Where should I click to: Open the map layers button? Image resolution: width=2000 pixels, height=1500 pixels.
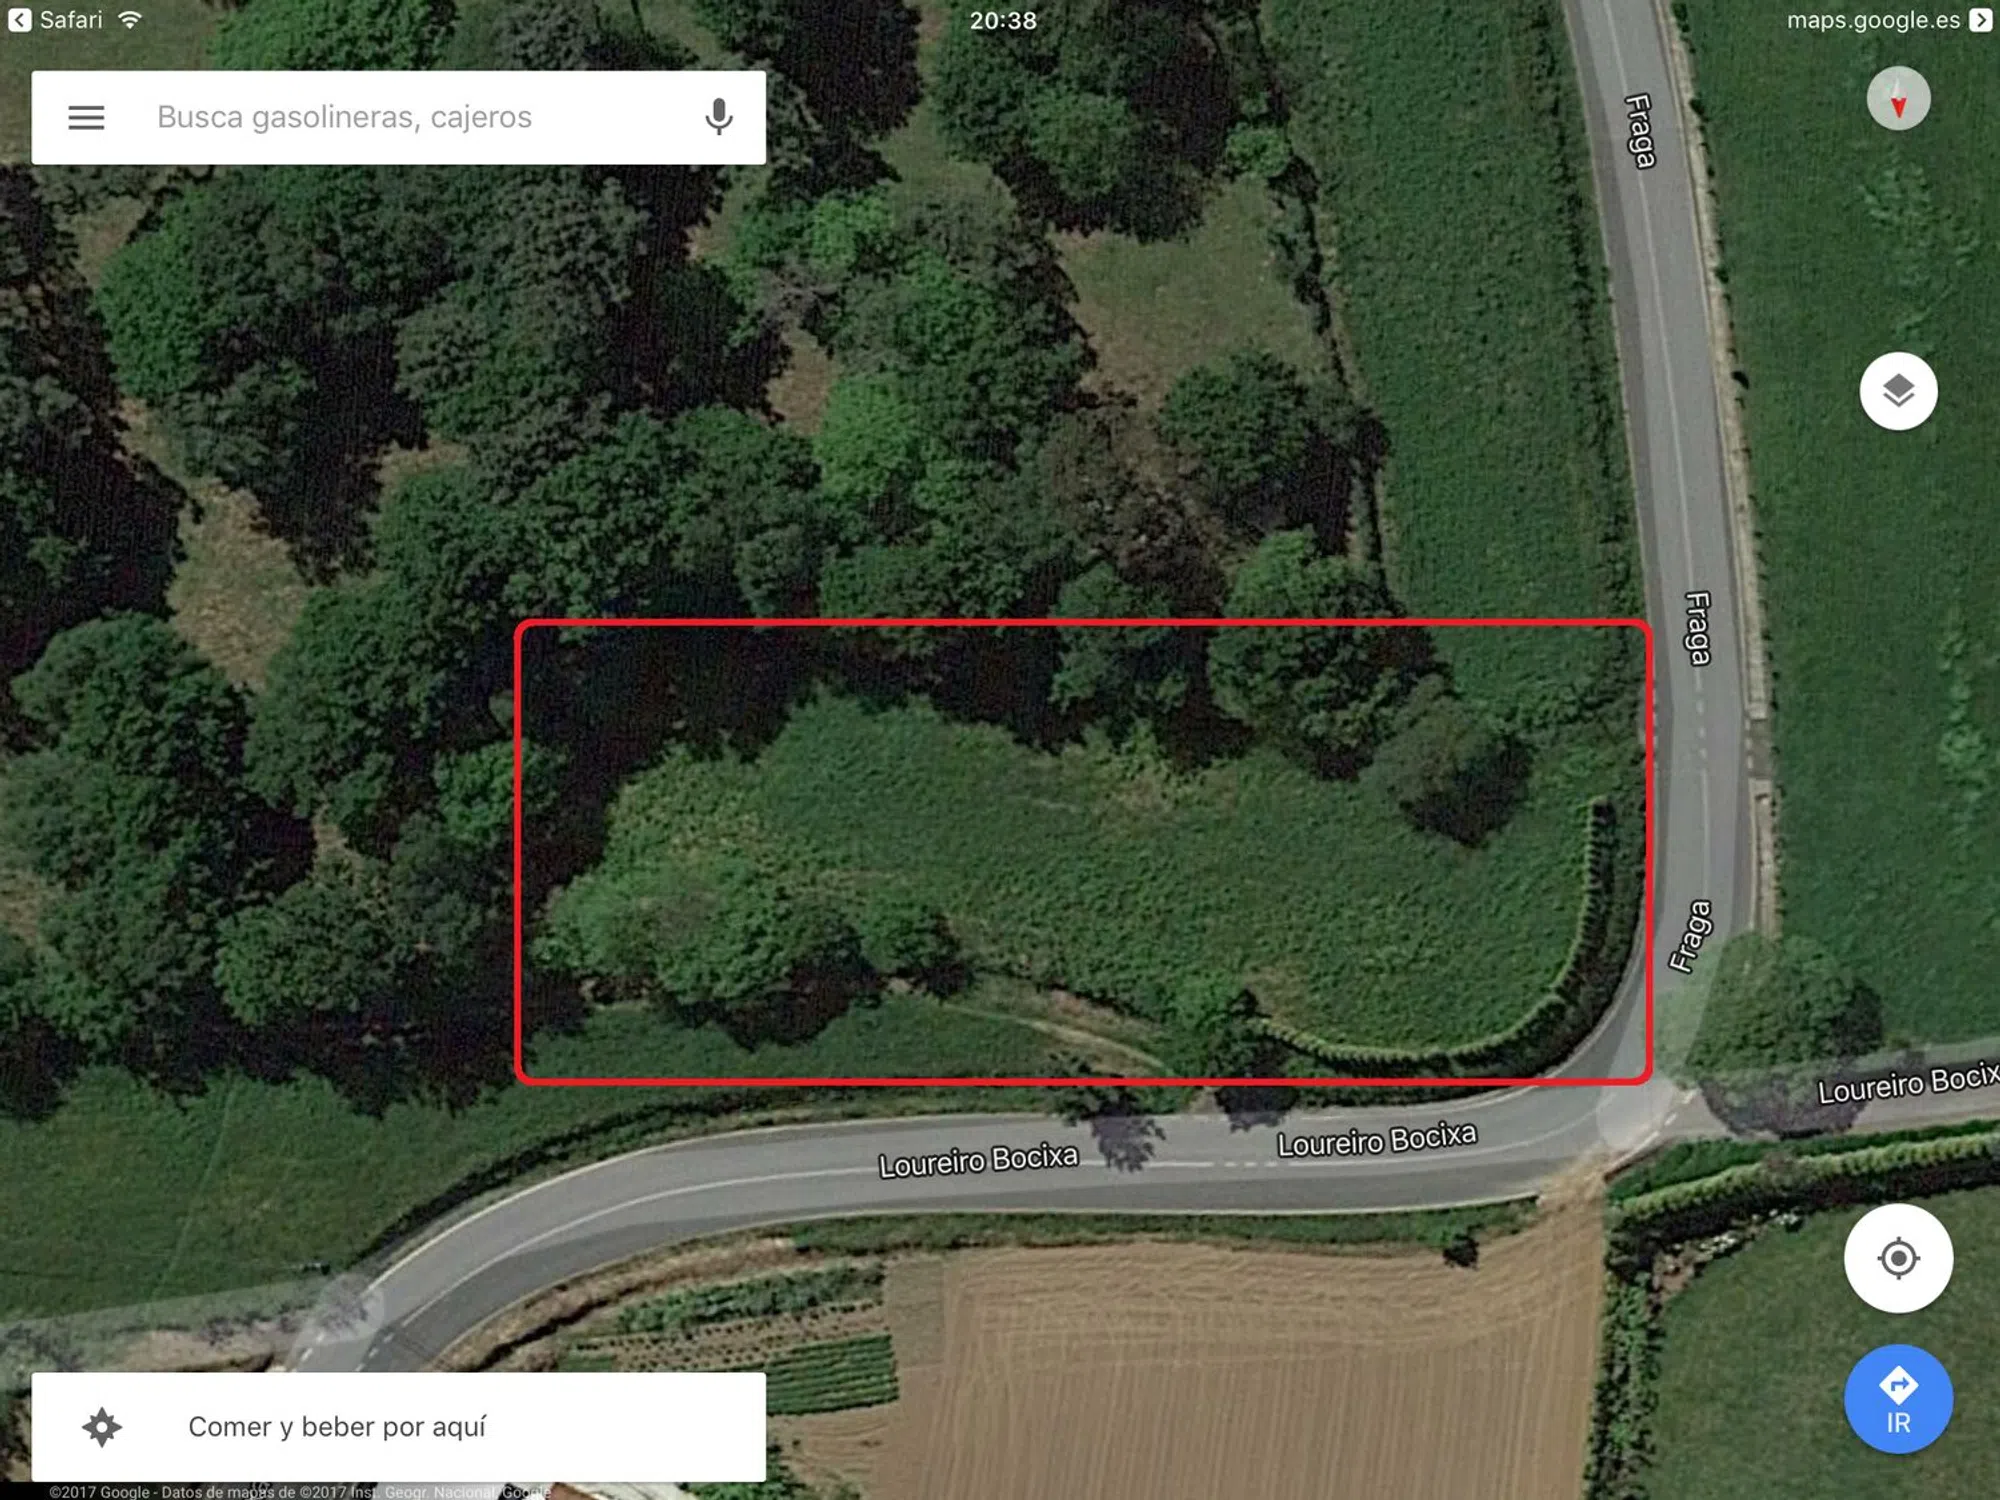pyautogui.click(x=1898, y=391)
